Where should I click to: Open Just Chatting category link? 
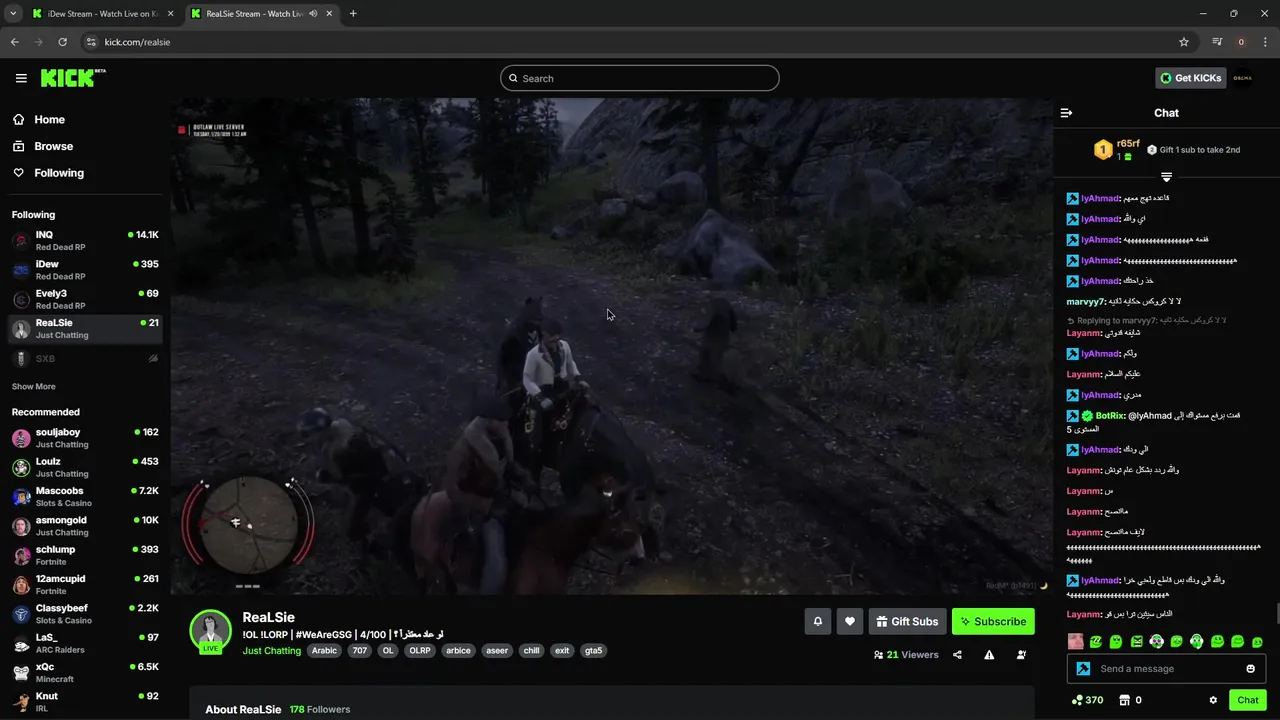[271, 651]
